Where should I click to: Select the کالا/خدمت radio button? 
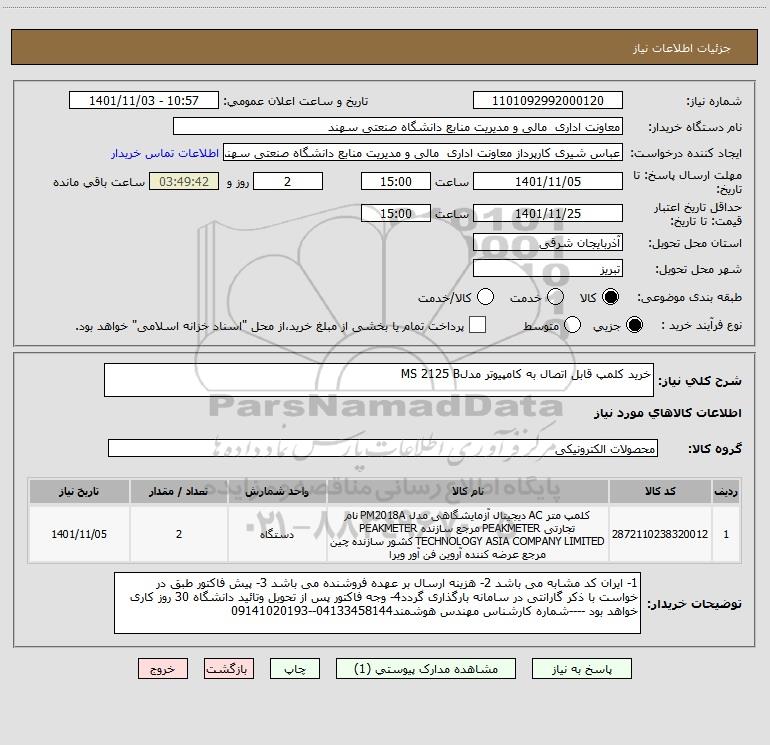[485, 297]
